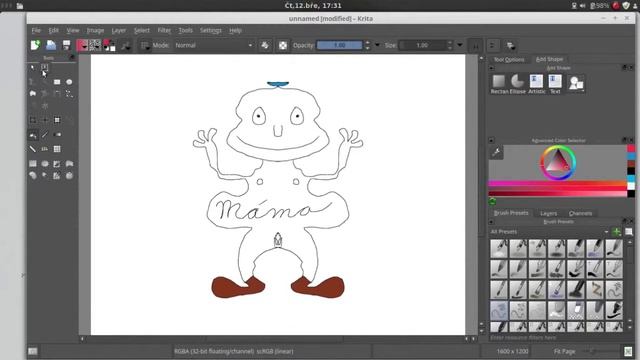Open the workspace chooser dropdown
Screen dimensions: 640x360
point(510,45)
